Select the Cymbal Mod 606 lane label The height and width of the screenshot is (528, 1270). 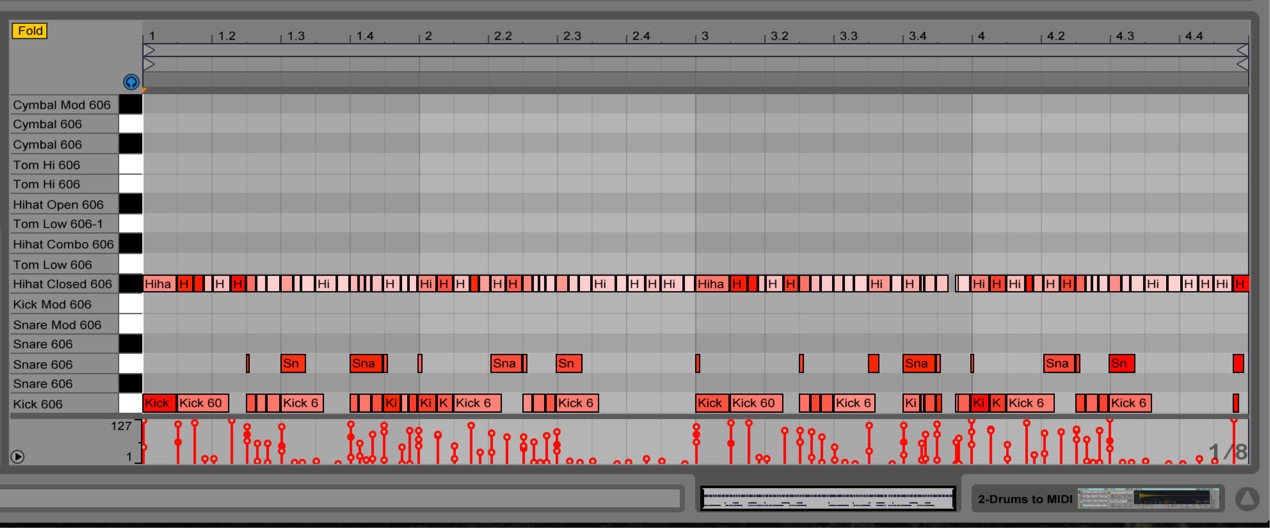[62, 105]
